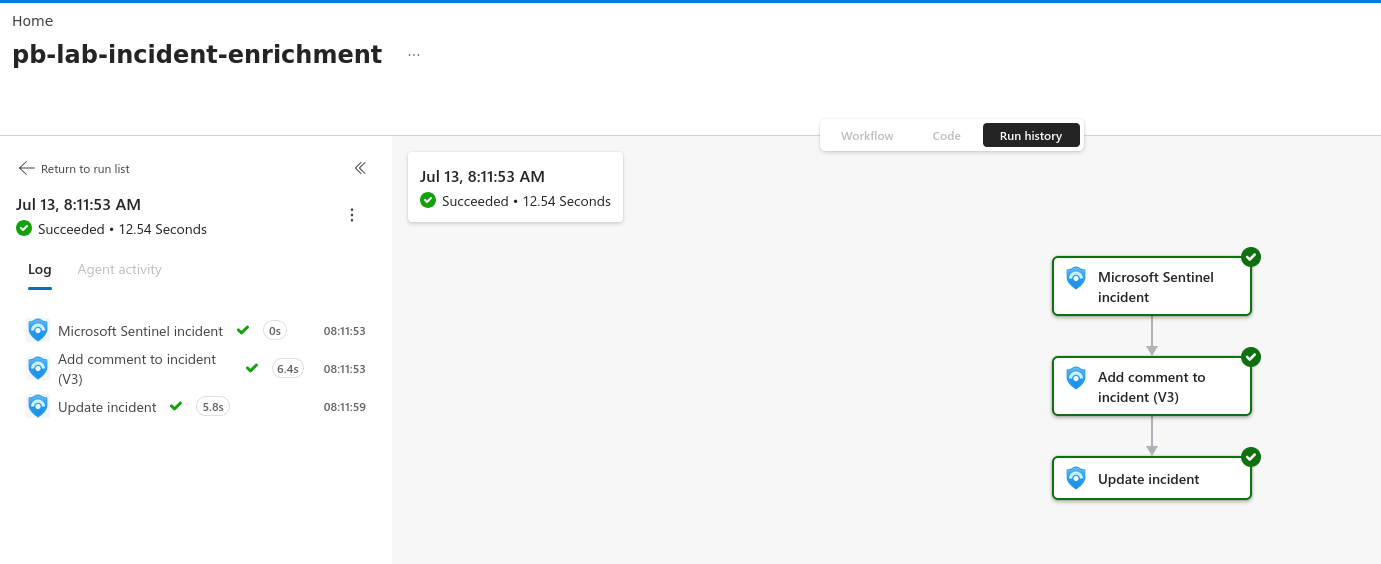Click the pb-lab-incident-enrichment title
This screenshot has height=564, width=1381.
coord(197,54)
